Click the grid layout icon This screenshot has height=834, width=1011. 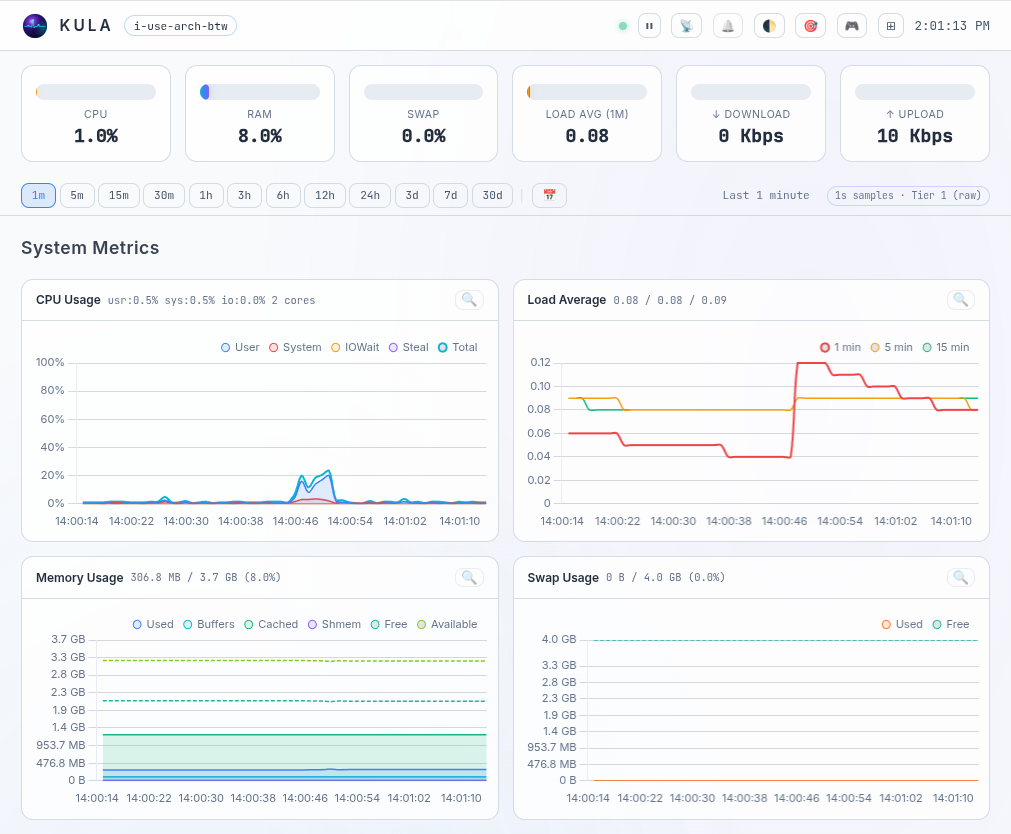click(890, 25)
